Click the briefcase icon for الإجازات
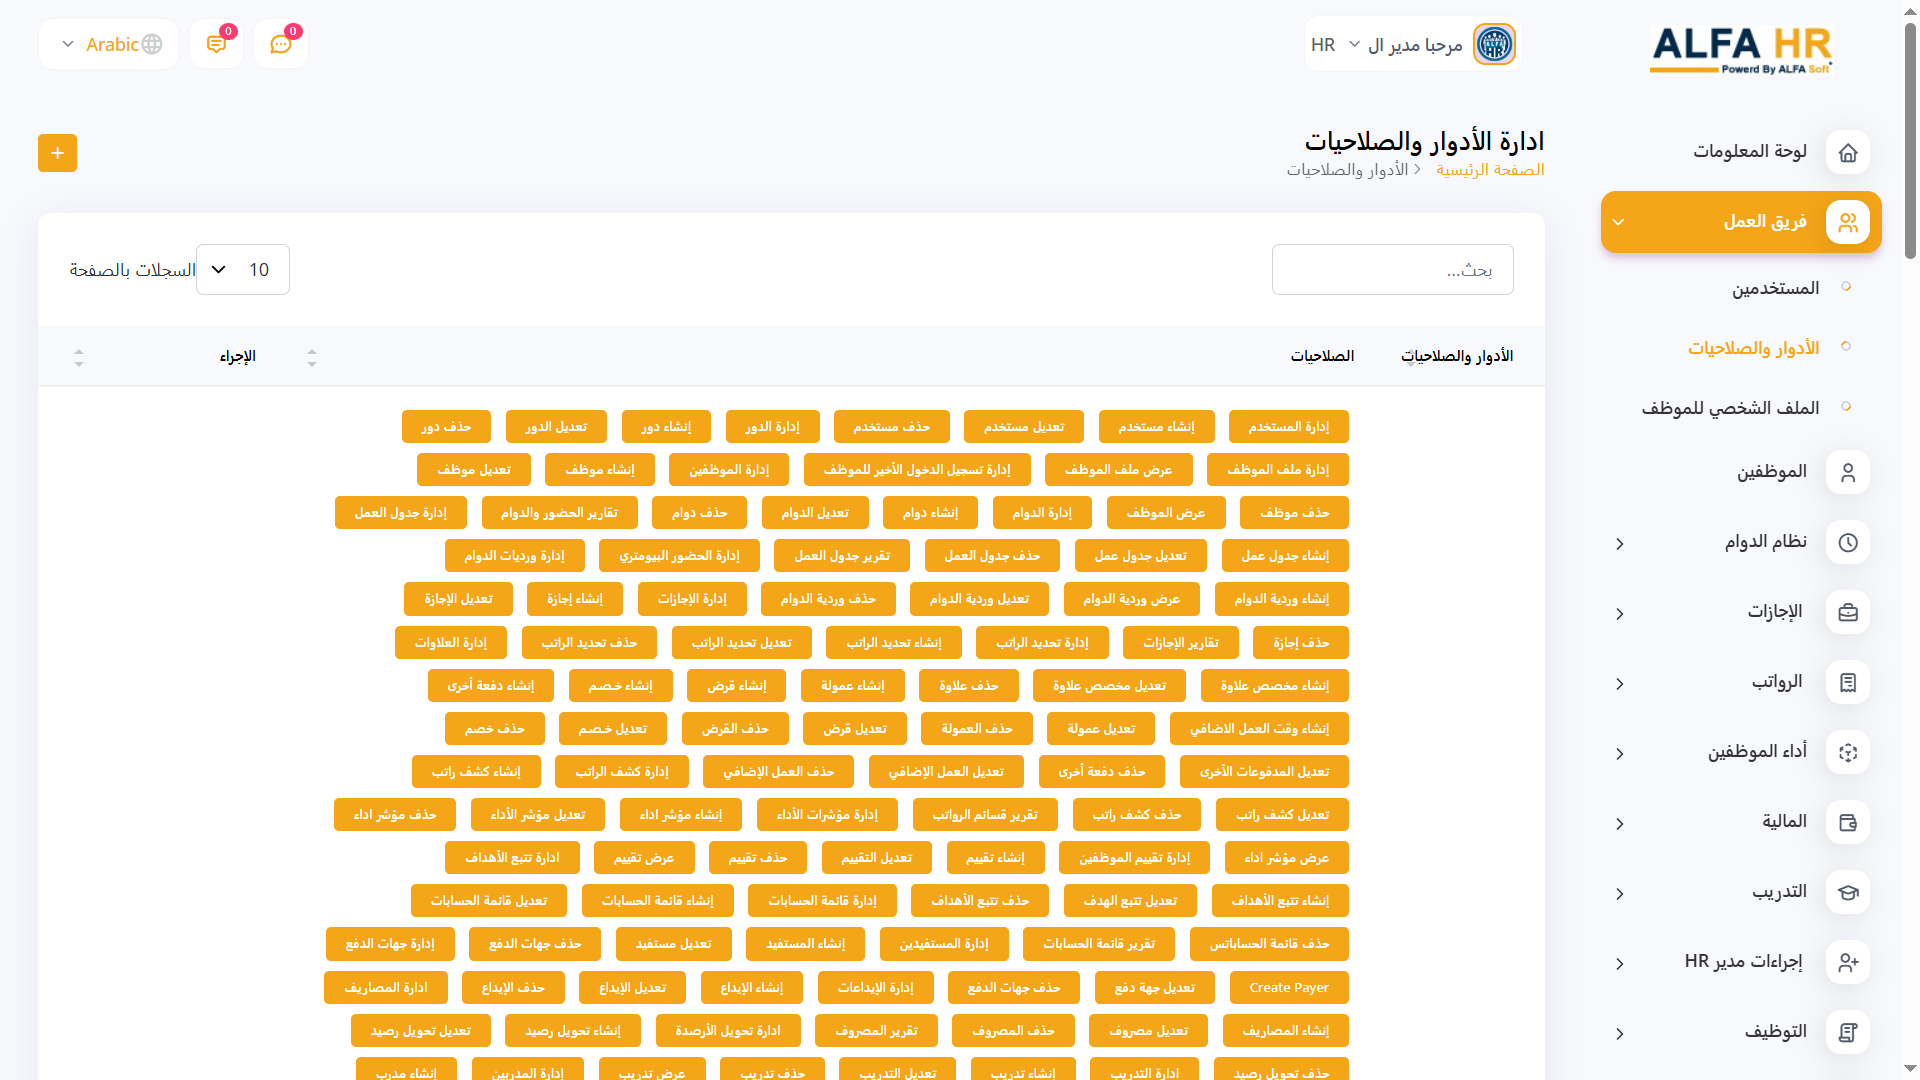The height and width of the screenshot is (1080, 1920). [x=1847, y=612]
